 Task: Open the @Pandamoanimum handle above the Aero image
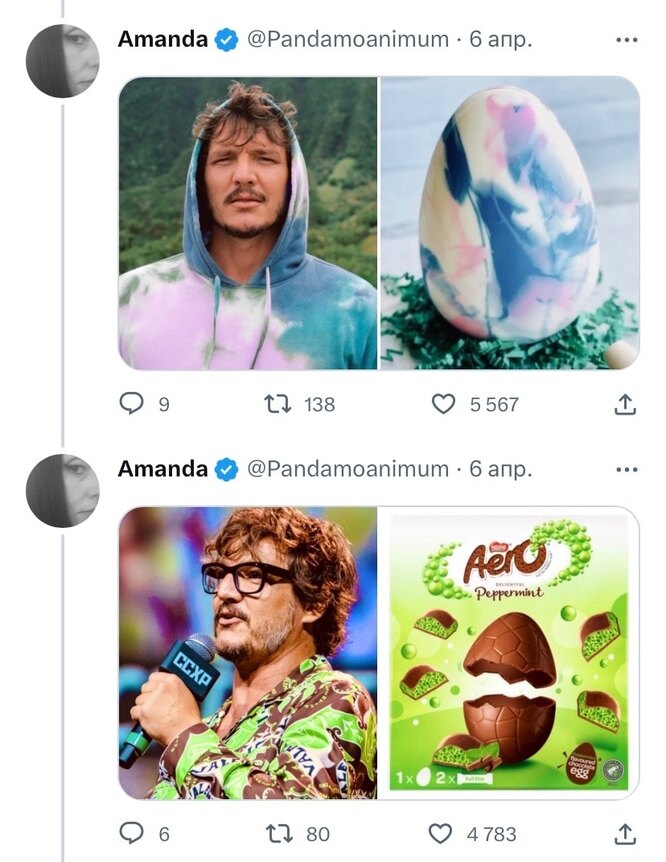point(347,469)
